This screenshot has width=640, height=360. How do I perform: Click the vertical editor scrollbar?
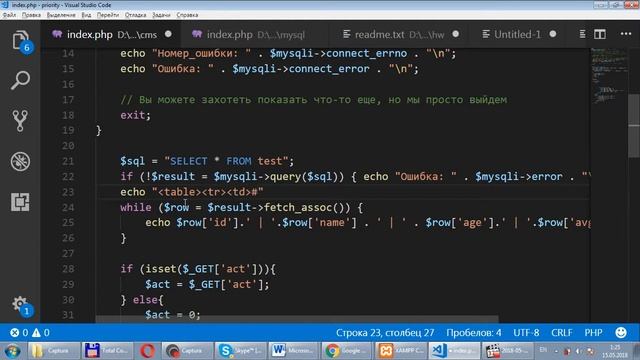(634, 126)
